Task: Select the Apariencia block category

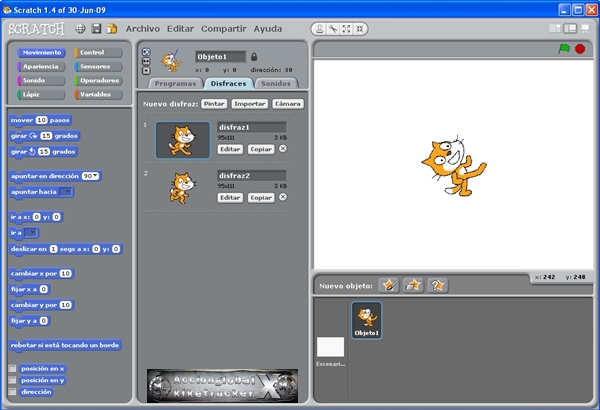Action: tap(41, 66)
